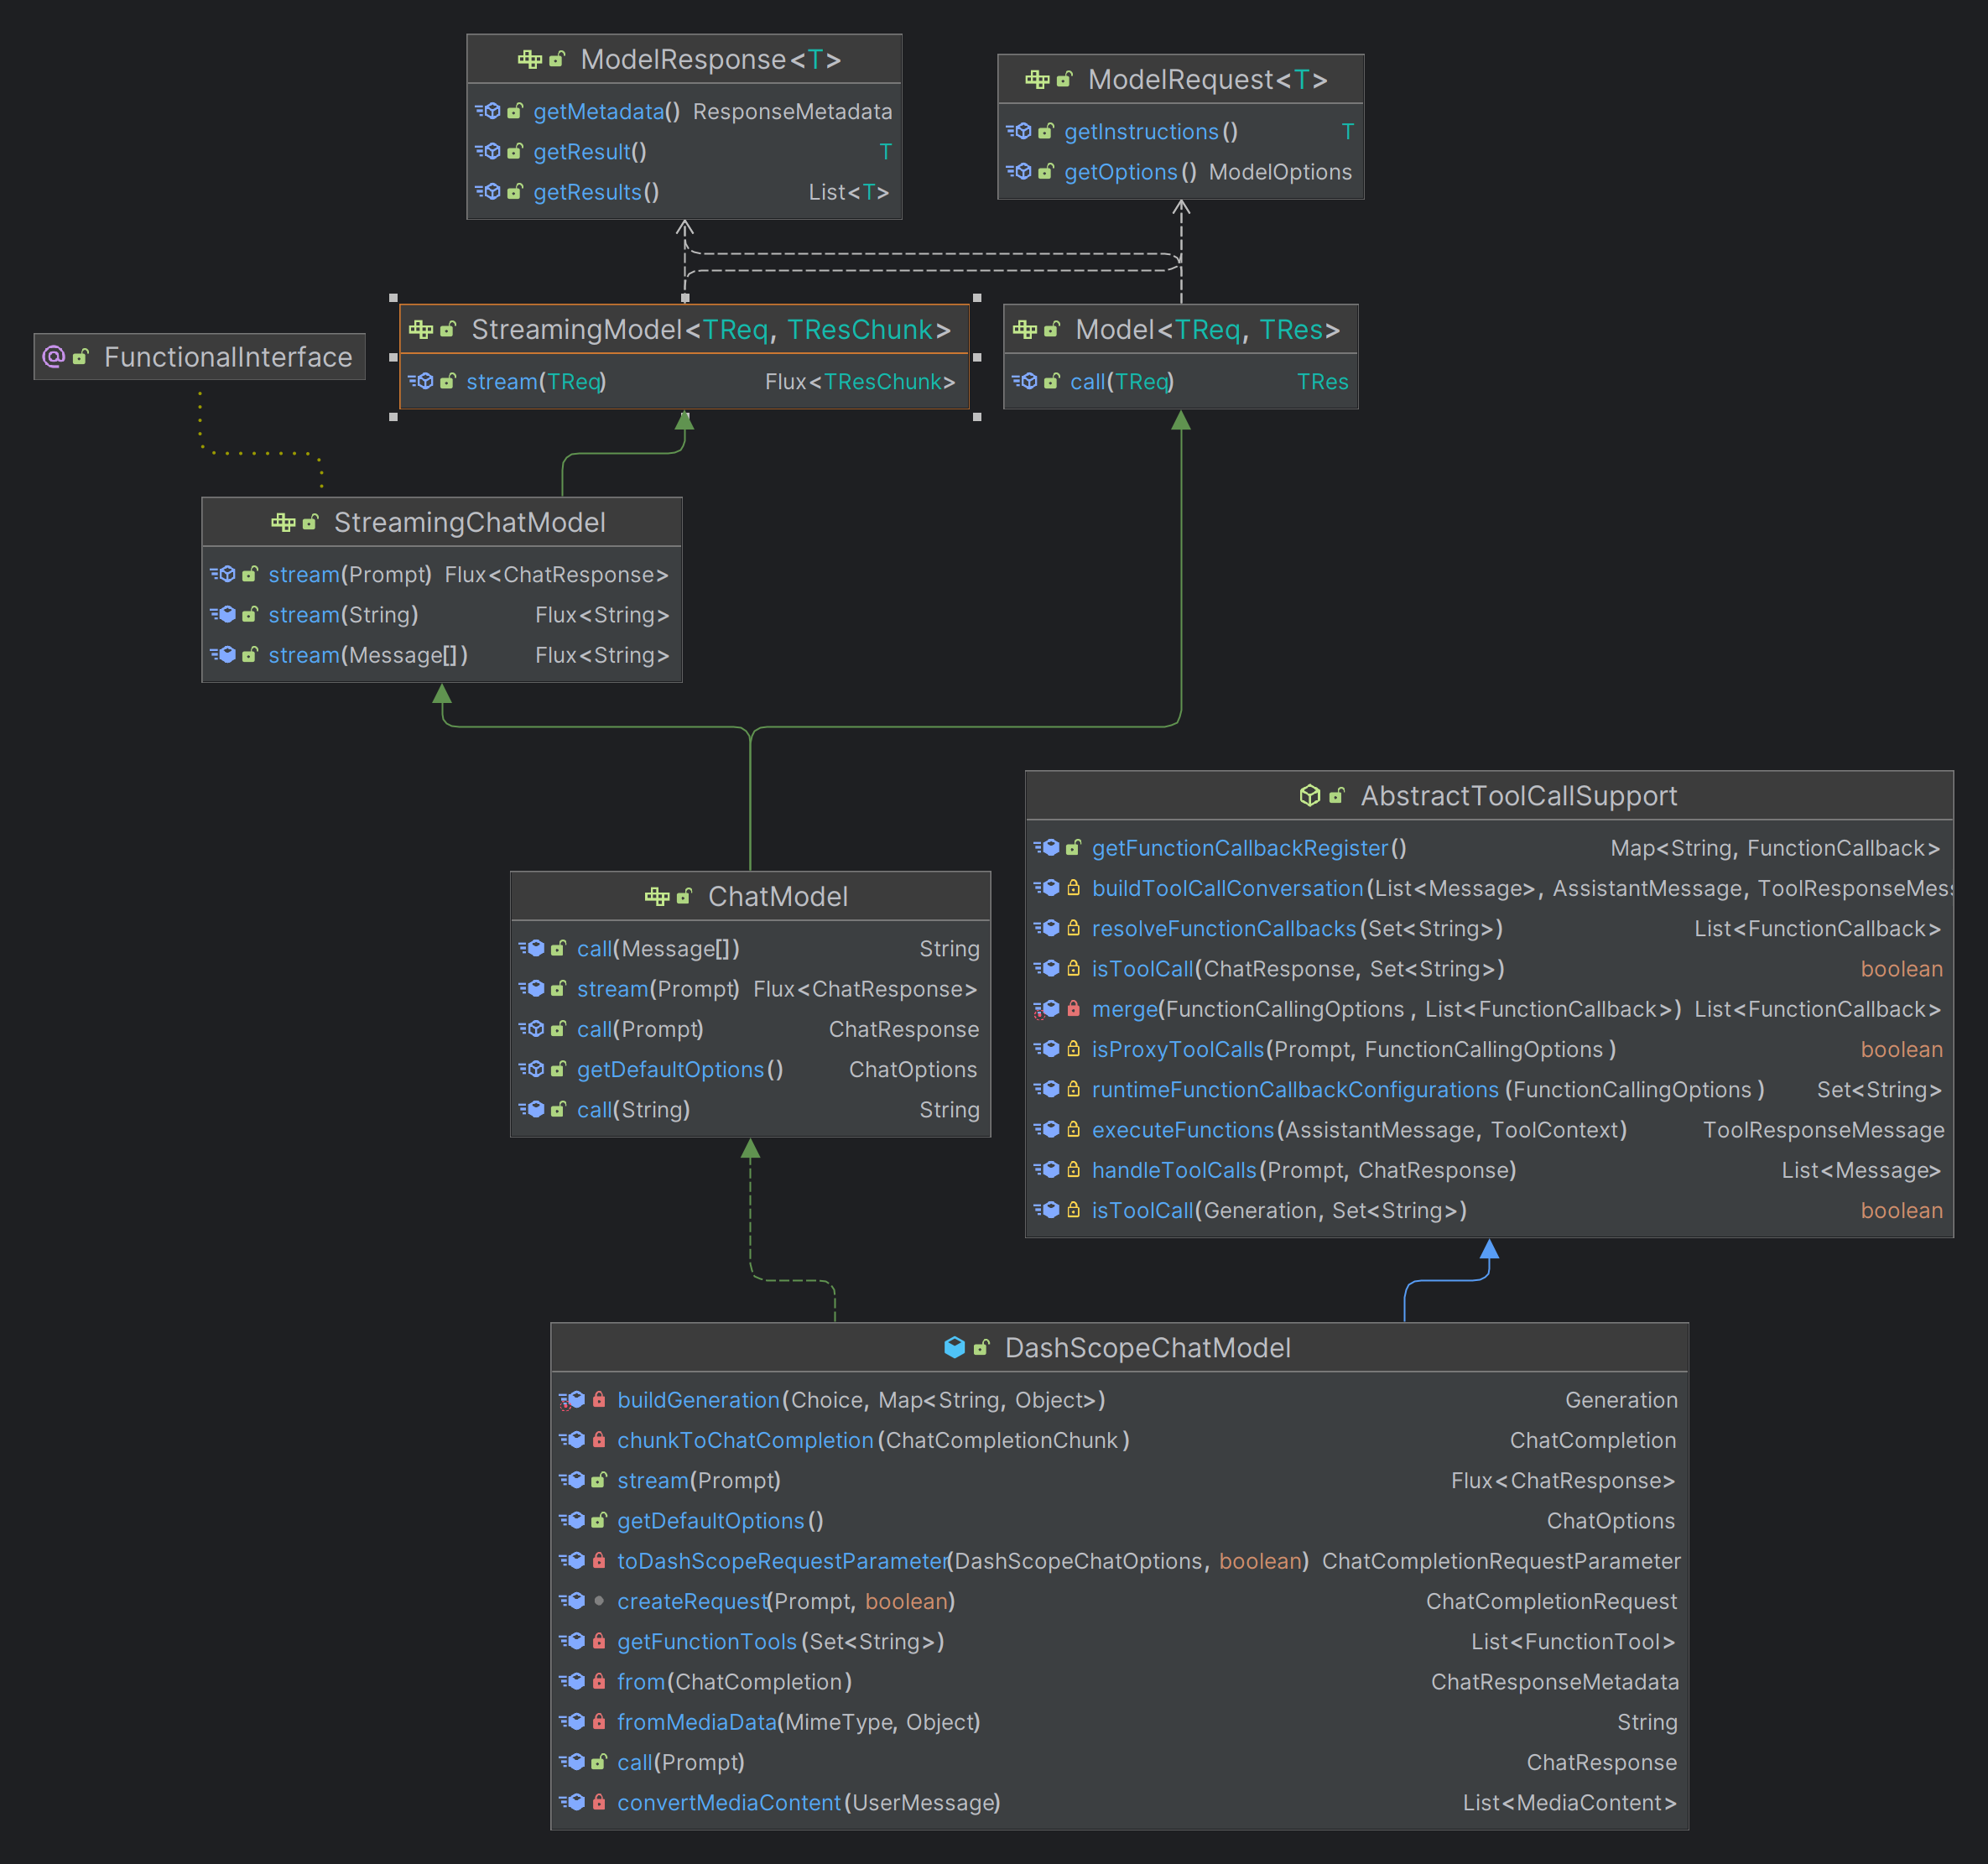Viewport: 1988px width, 1864px height.
Task: Click getFunctionTools method name
Action: click(x=707, y=1641)
